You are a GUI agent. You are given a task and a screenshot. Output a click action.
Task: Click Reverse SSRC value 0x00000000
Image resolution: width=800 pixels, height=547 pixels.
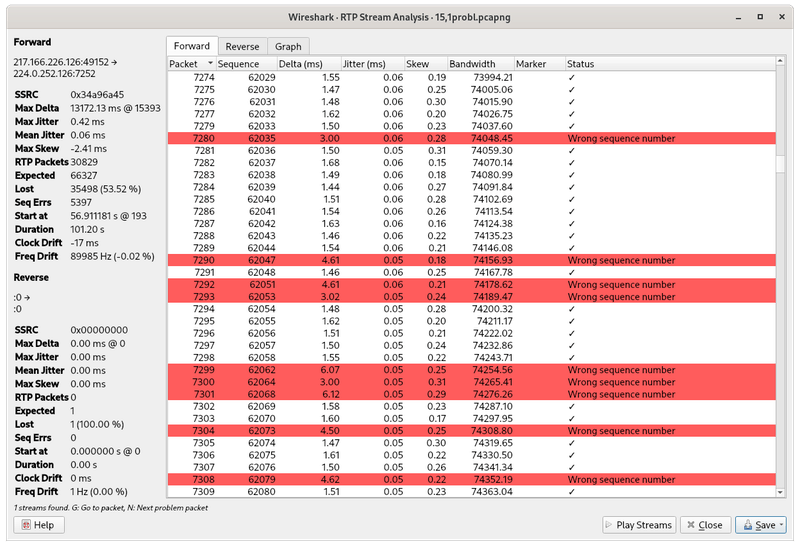[99, 330]
